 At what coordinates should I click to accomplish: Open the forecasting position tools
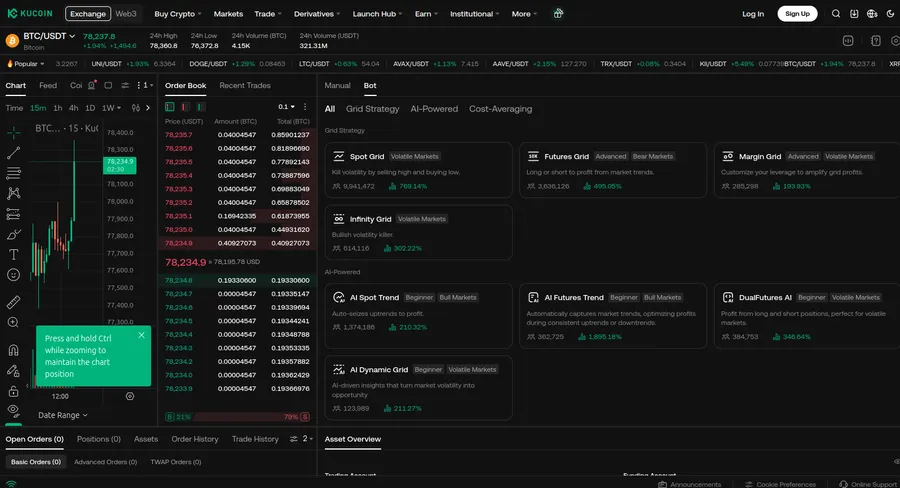click(13, 214)
